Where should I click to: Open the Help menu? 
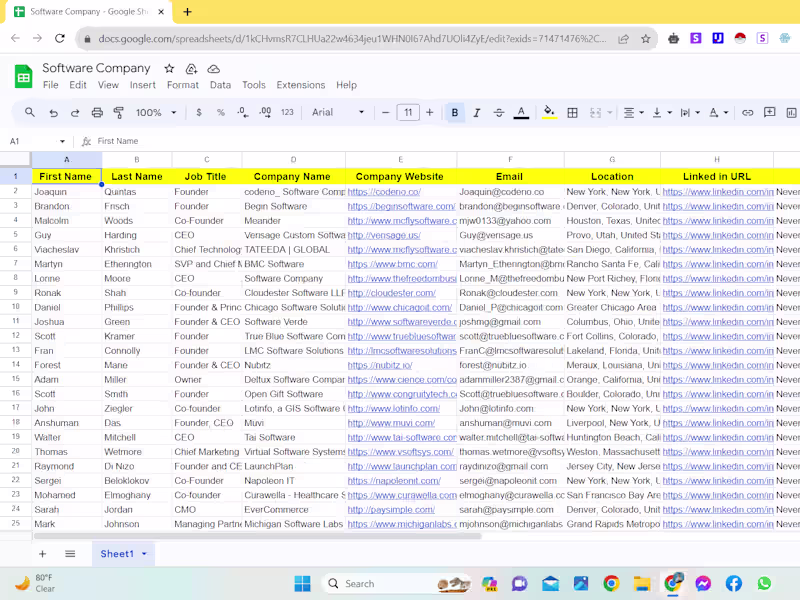pos(346,85)
